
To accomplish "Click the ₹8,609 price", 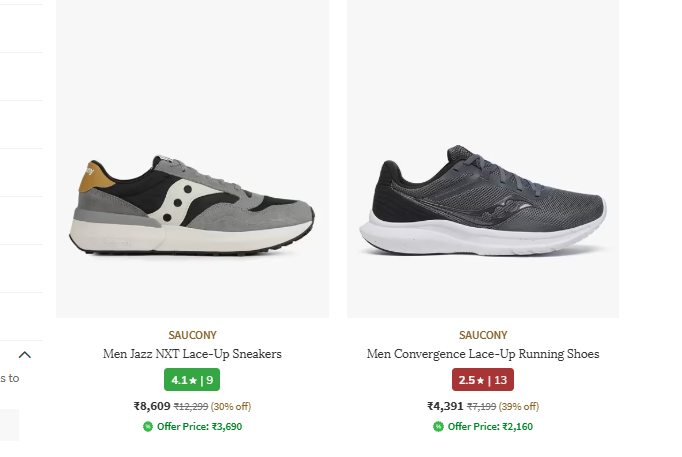I will click(x=152, y=406).
